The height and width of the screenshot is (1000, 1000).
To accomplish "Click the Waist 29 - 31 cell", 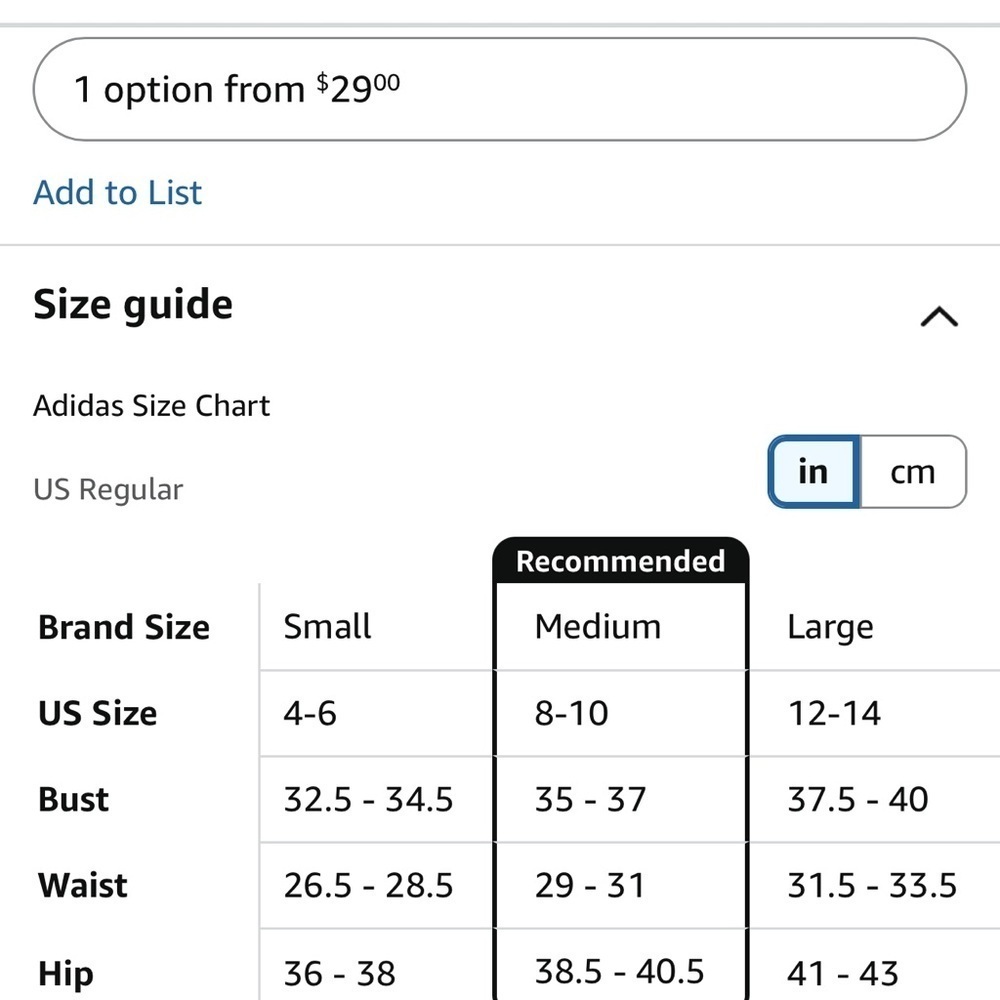I will point(621,885).
